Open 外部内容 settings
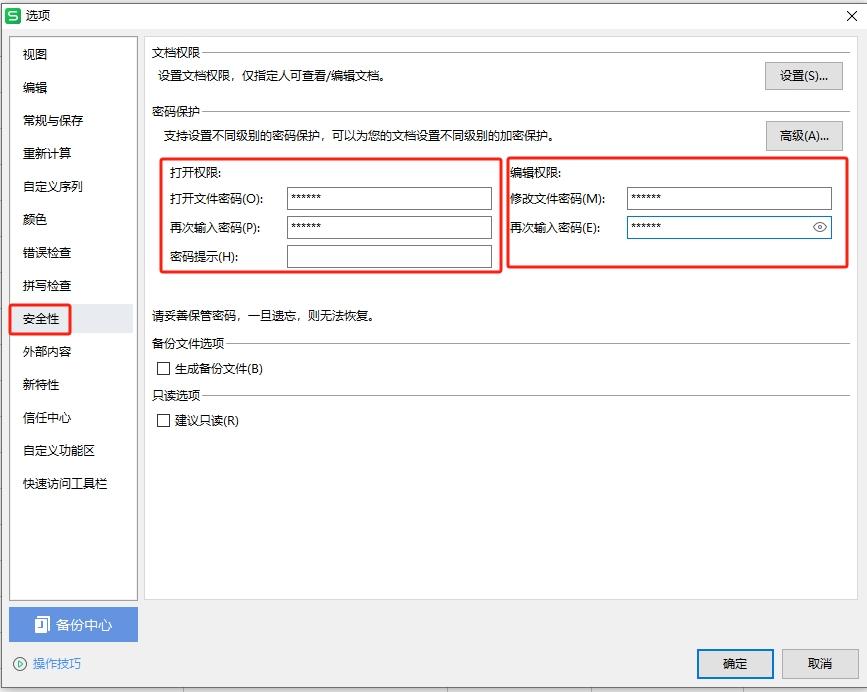This screenshot has width=867, height=692. [46, 352]
